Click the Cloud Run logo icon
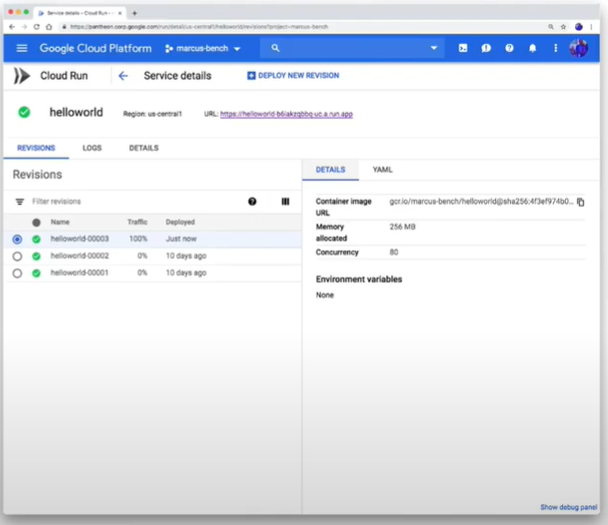608x525 pixels. click(22, 76)
